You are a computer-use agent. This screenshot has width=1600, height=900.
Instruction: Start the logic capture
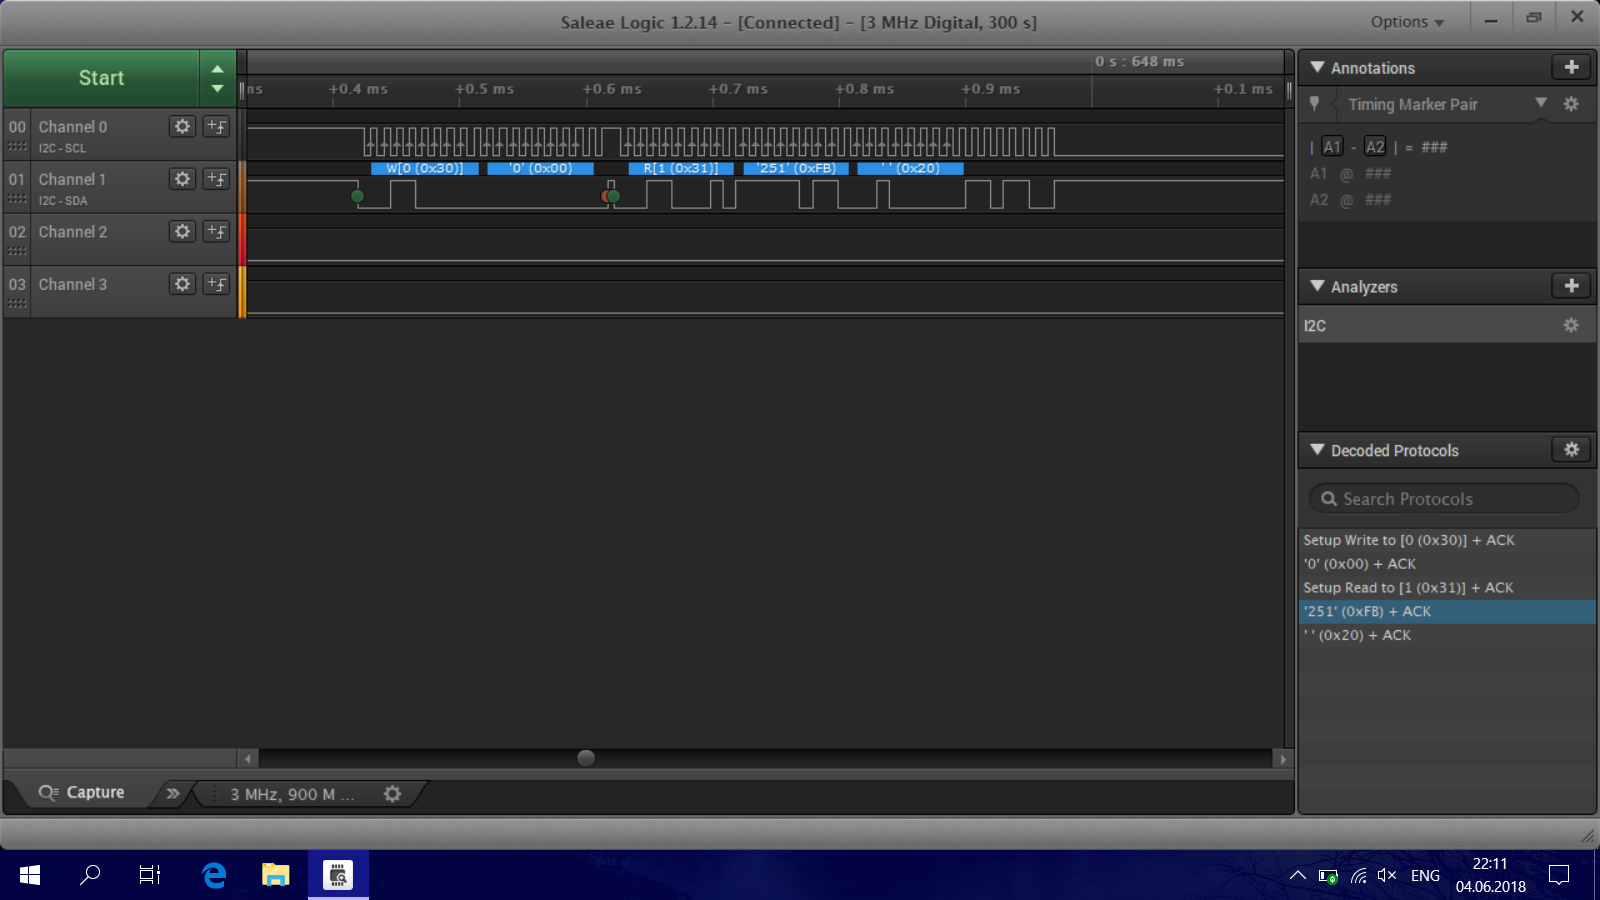101,78
